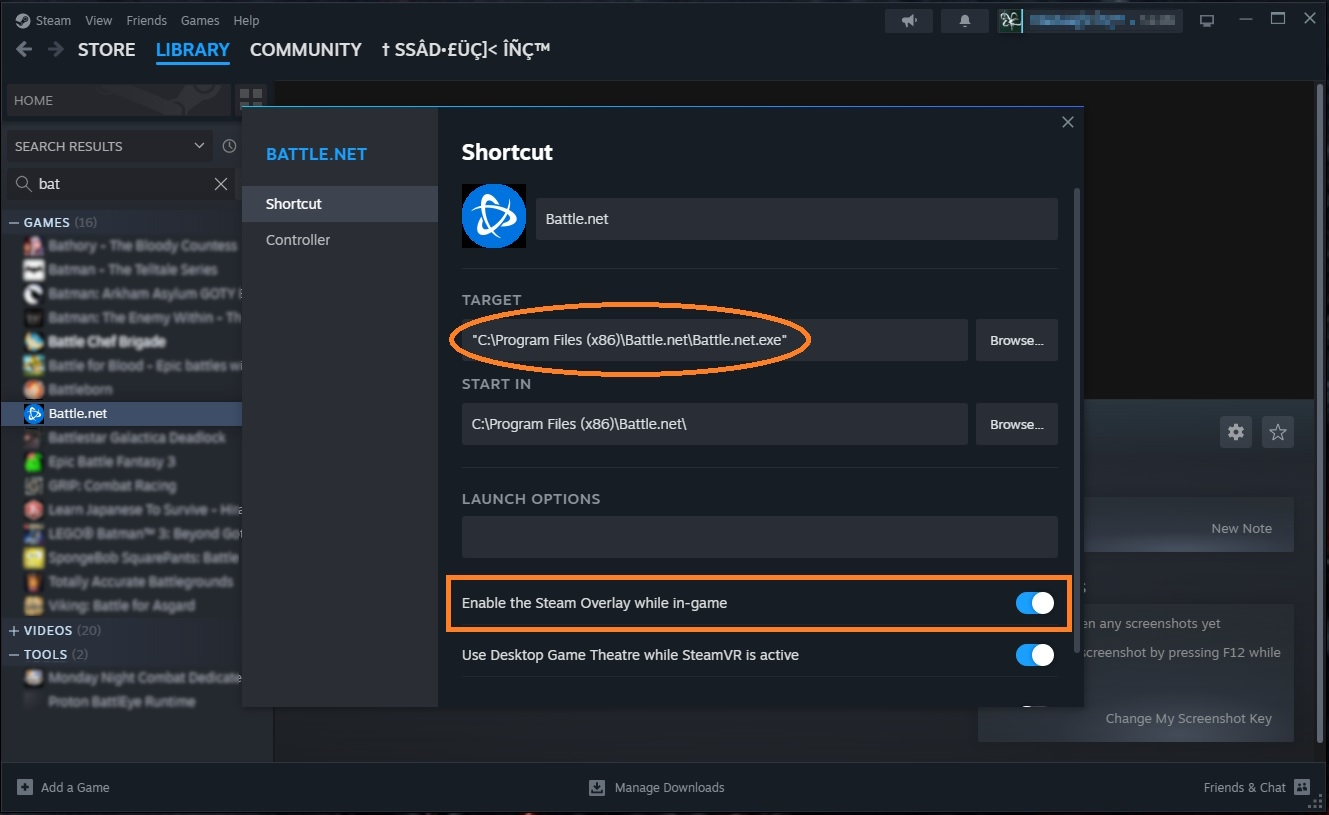Viewport: 1329px width, 815px height.
Task: Click the Steam announcements megaphone icon
Action: click(x=909, y=20)
